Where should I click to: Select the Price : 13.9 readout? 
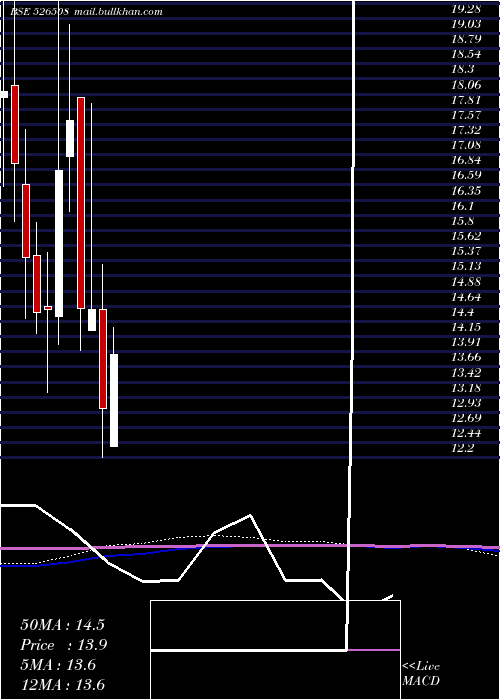pos(64,645)
